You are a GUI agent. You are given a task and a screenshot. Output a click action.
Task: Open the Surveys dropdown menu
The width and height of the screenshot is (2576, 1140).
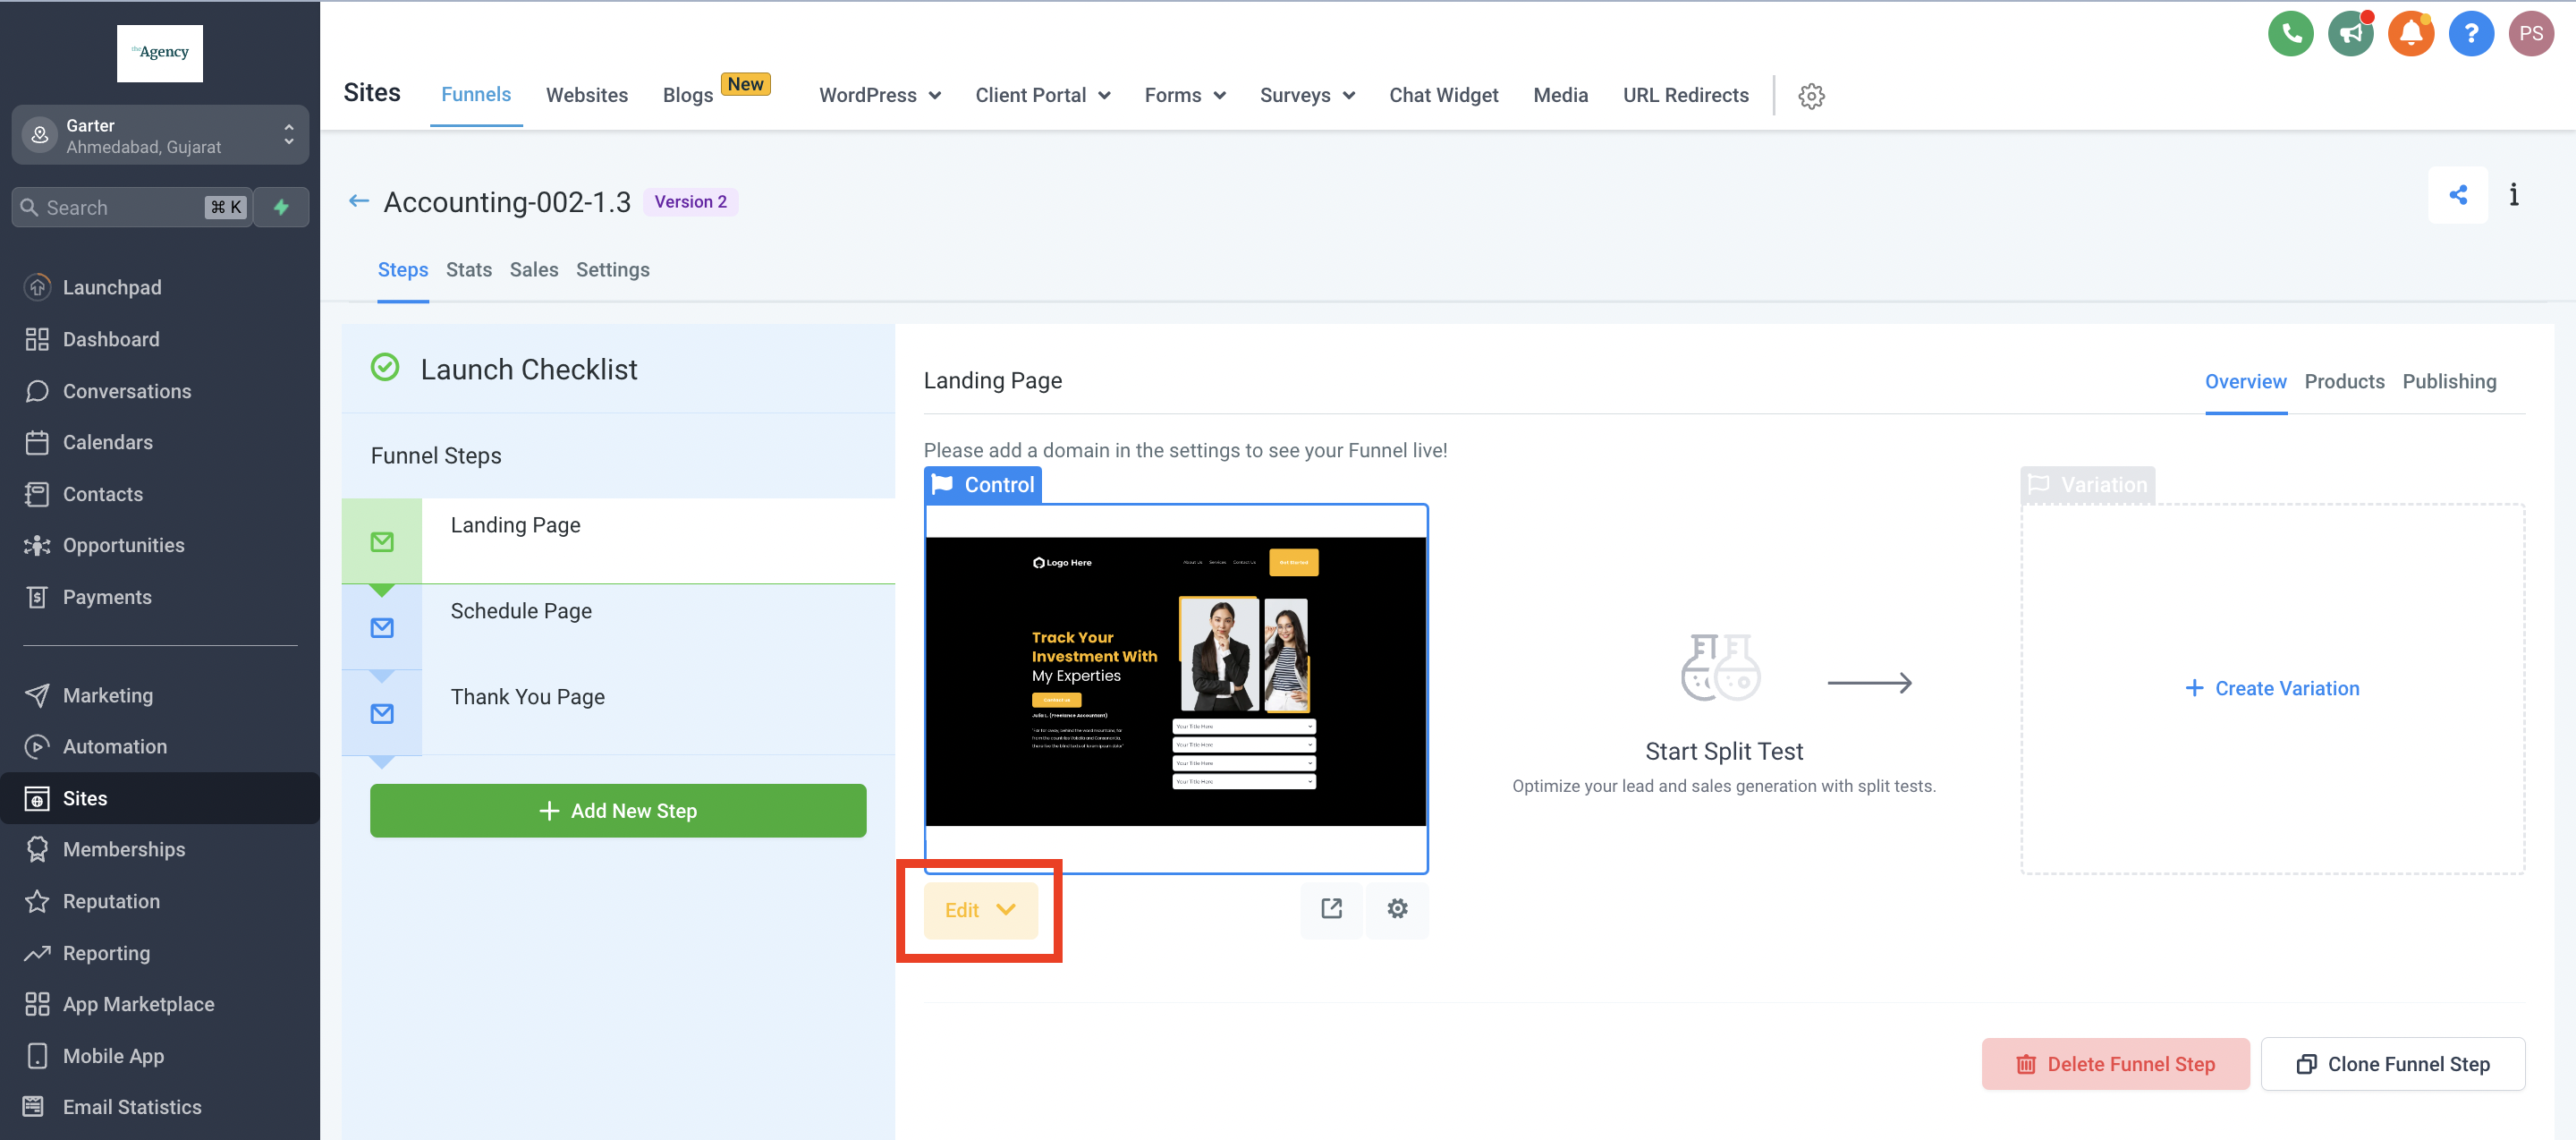click(x=1306, y=96)
